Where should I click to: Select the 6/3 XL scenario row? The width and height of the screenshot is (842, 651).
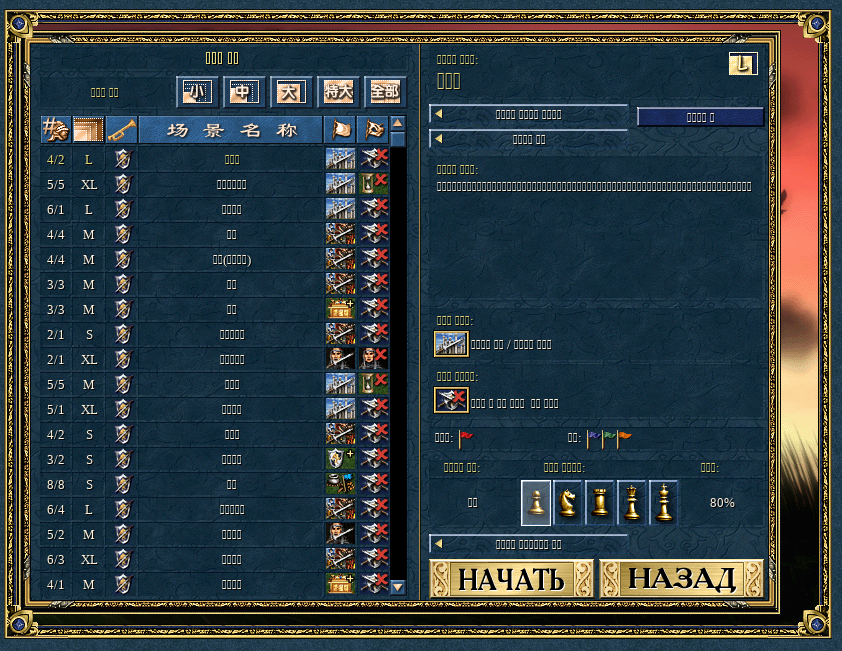pos(215,559)
